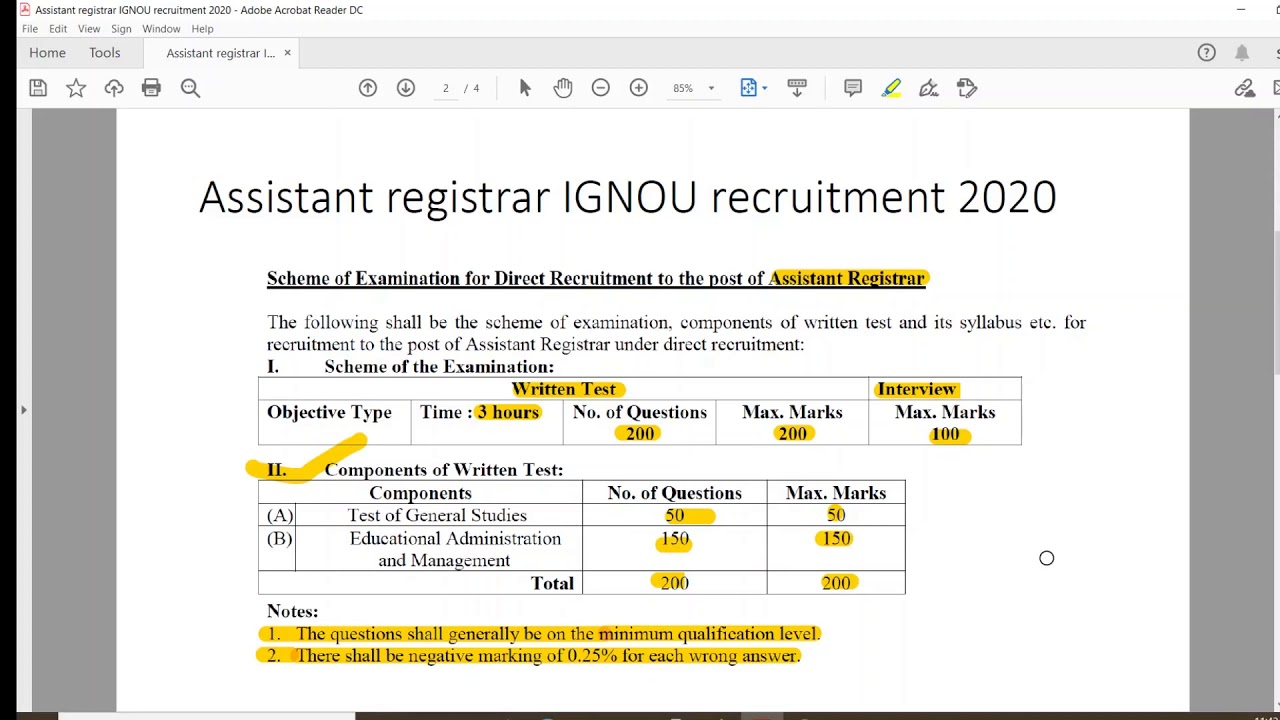The height and width of the screenshot is (720, 1280).
Task: Click 'Scheme of the Examination:' heading
Action: click(x=439, y=367)
